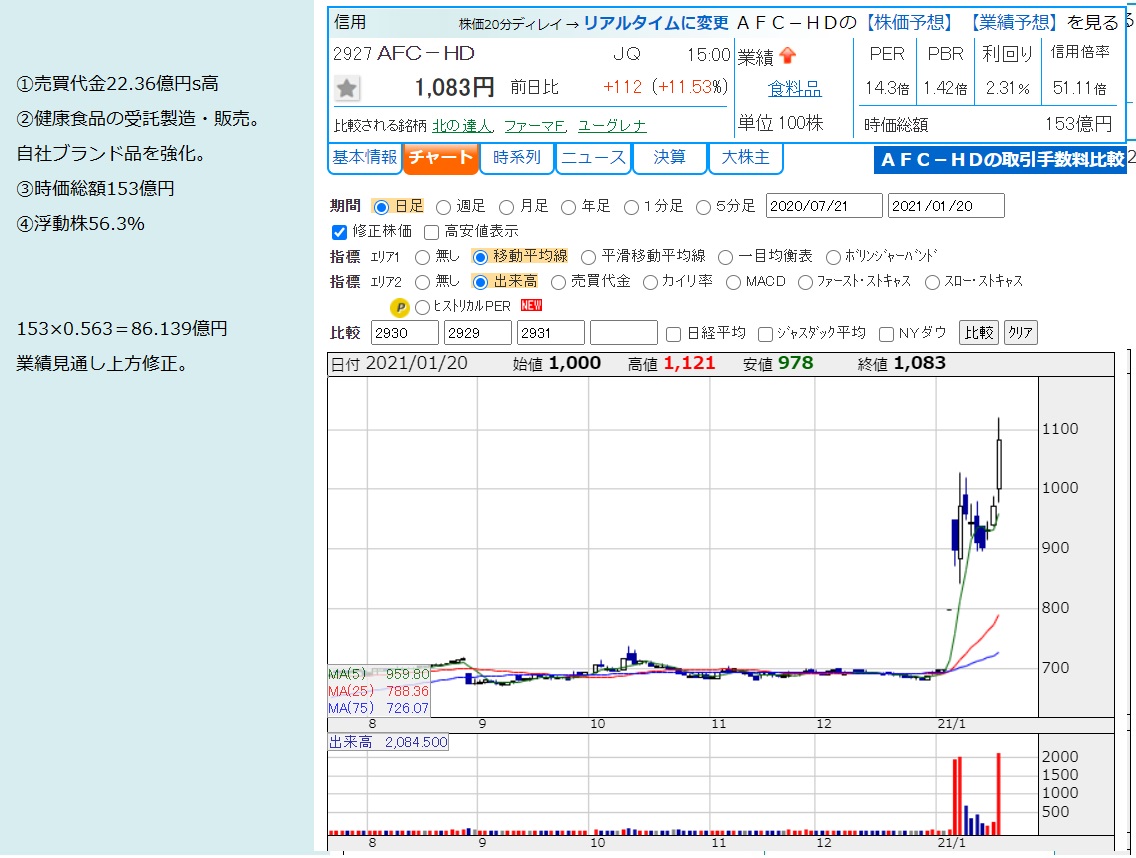
Task: Check the 日経平均 comparison checkbox
Action: click(x=673, y=334)
